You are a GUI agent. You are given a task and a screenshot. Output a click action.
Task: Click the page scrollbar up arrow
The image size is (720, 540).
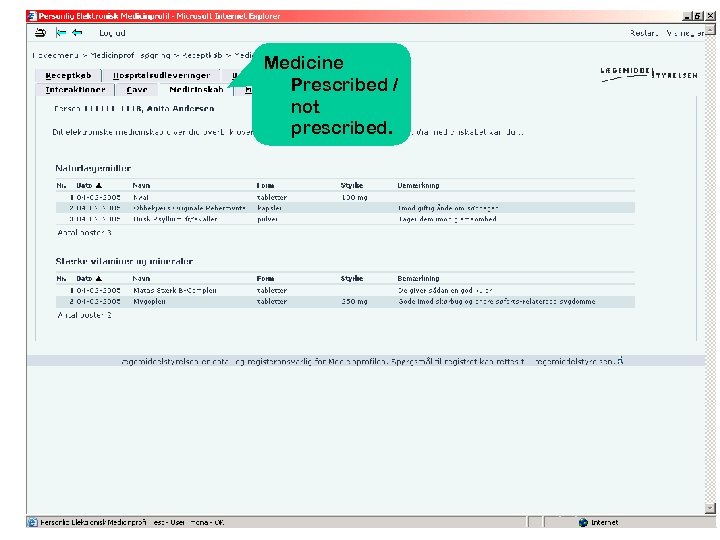coord(710,30)
